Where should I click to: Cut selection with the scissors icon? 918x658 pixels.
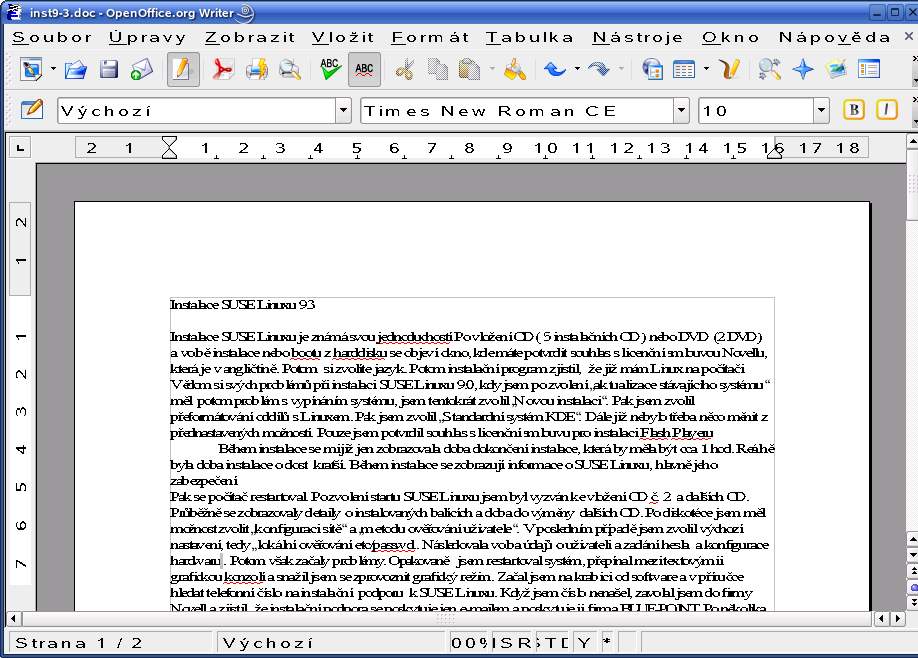[x=405, y=69]
